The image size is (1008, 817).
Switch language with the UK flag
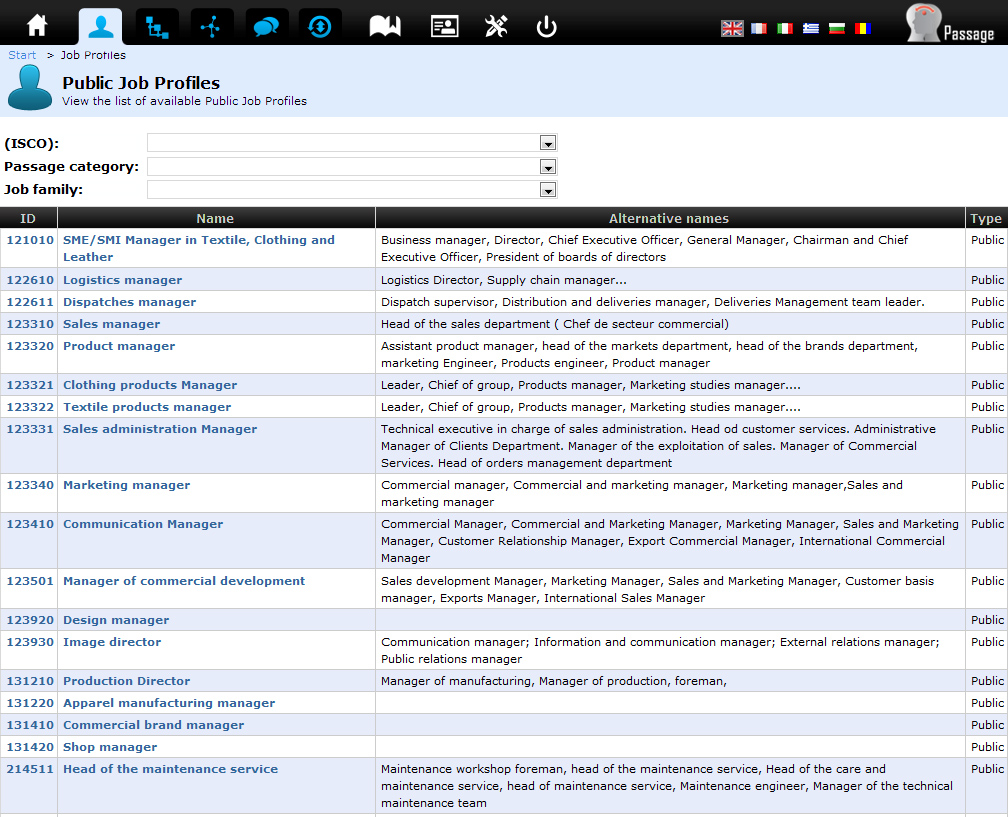coord(732,29)
